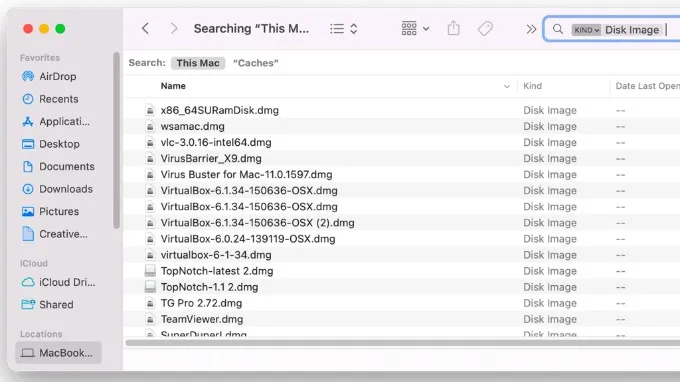The width and height of the screenshot is (680, 382).
Task: Click the horizontal scrollbar at bottom
Action: coord(402,343)
